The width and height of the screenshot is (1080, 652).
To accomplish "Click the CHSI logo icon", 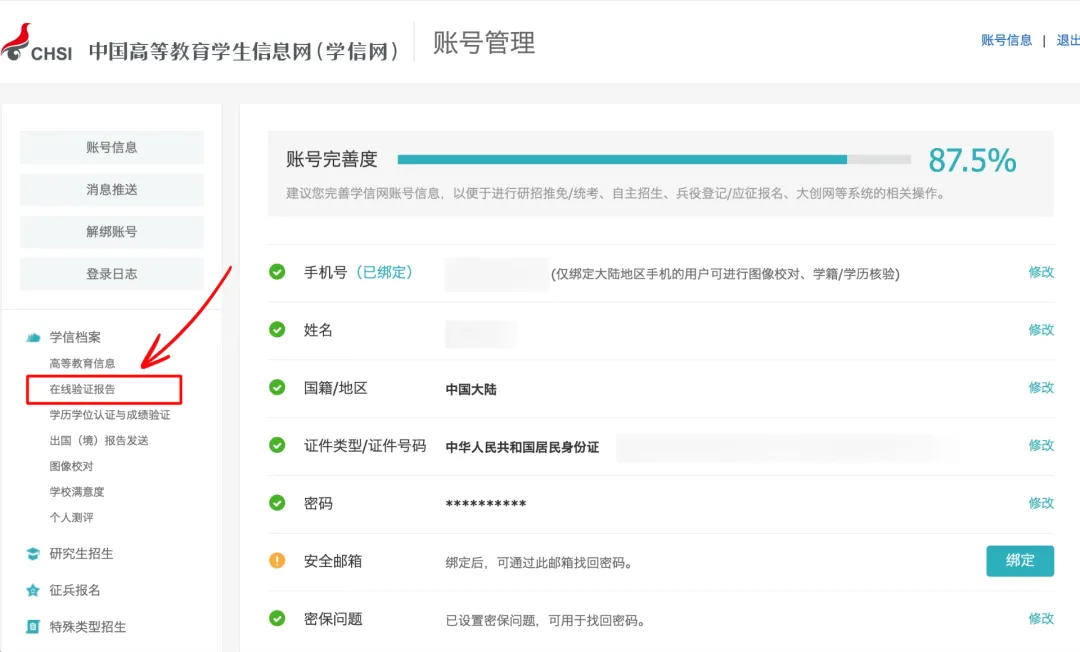I will 37,43.
